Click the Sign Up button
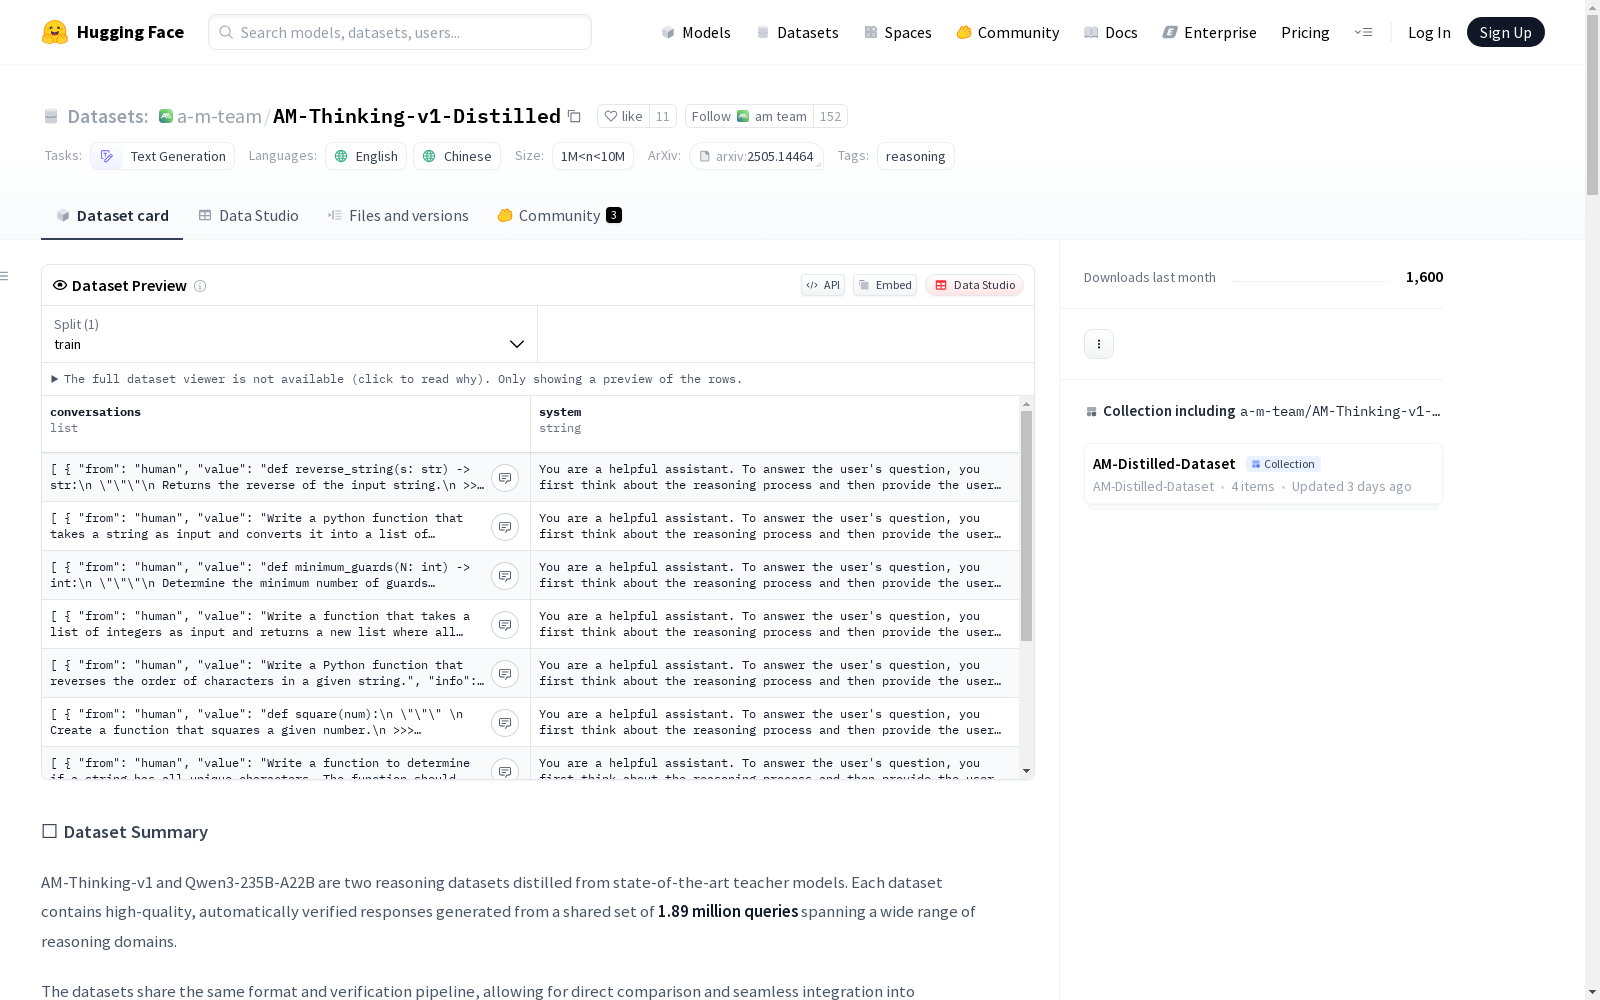The image size is (1600, 1000). 1505,32
